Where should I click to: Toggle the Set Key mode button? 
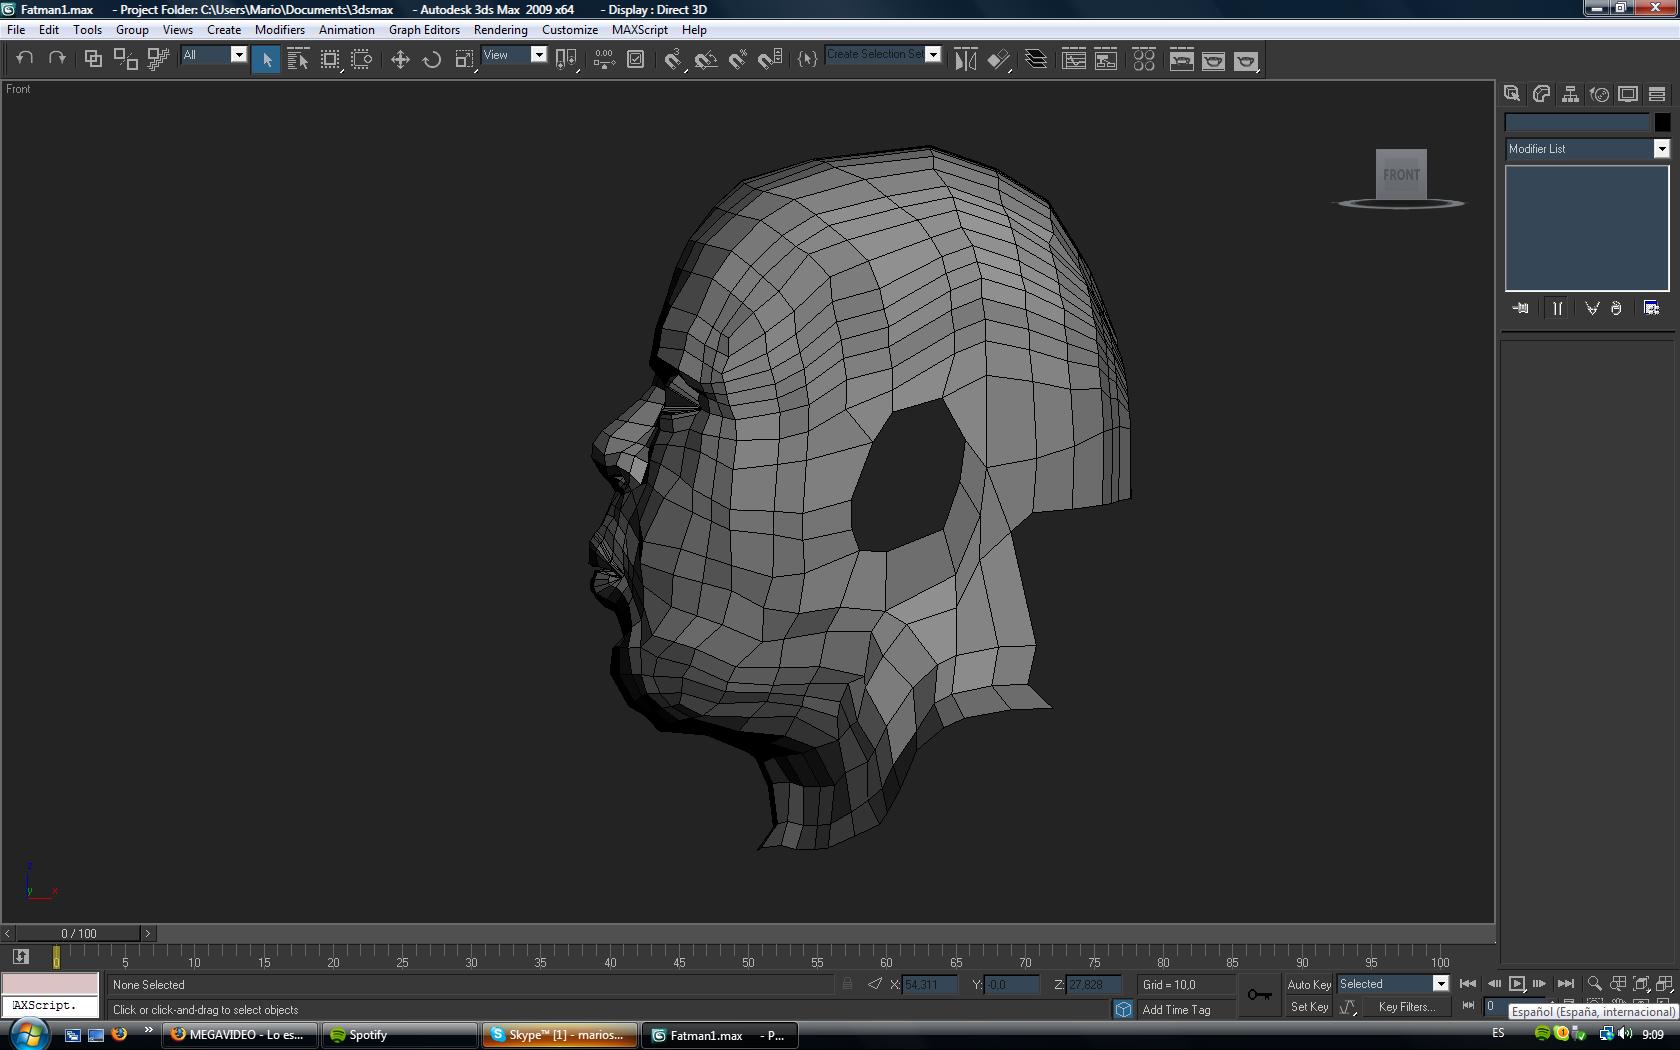pos(1308,1007)
